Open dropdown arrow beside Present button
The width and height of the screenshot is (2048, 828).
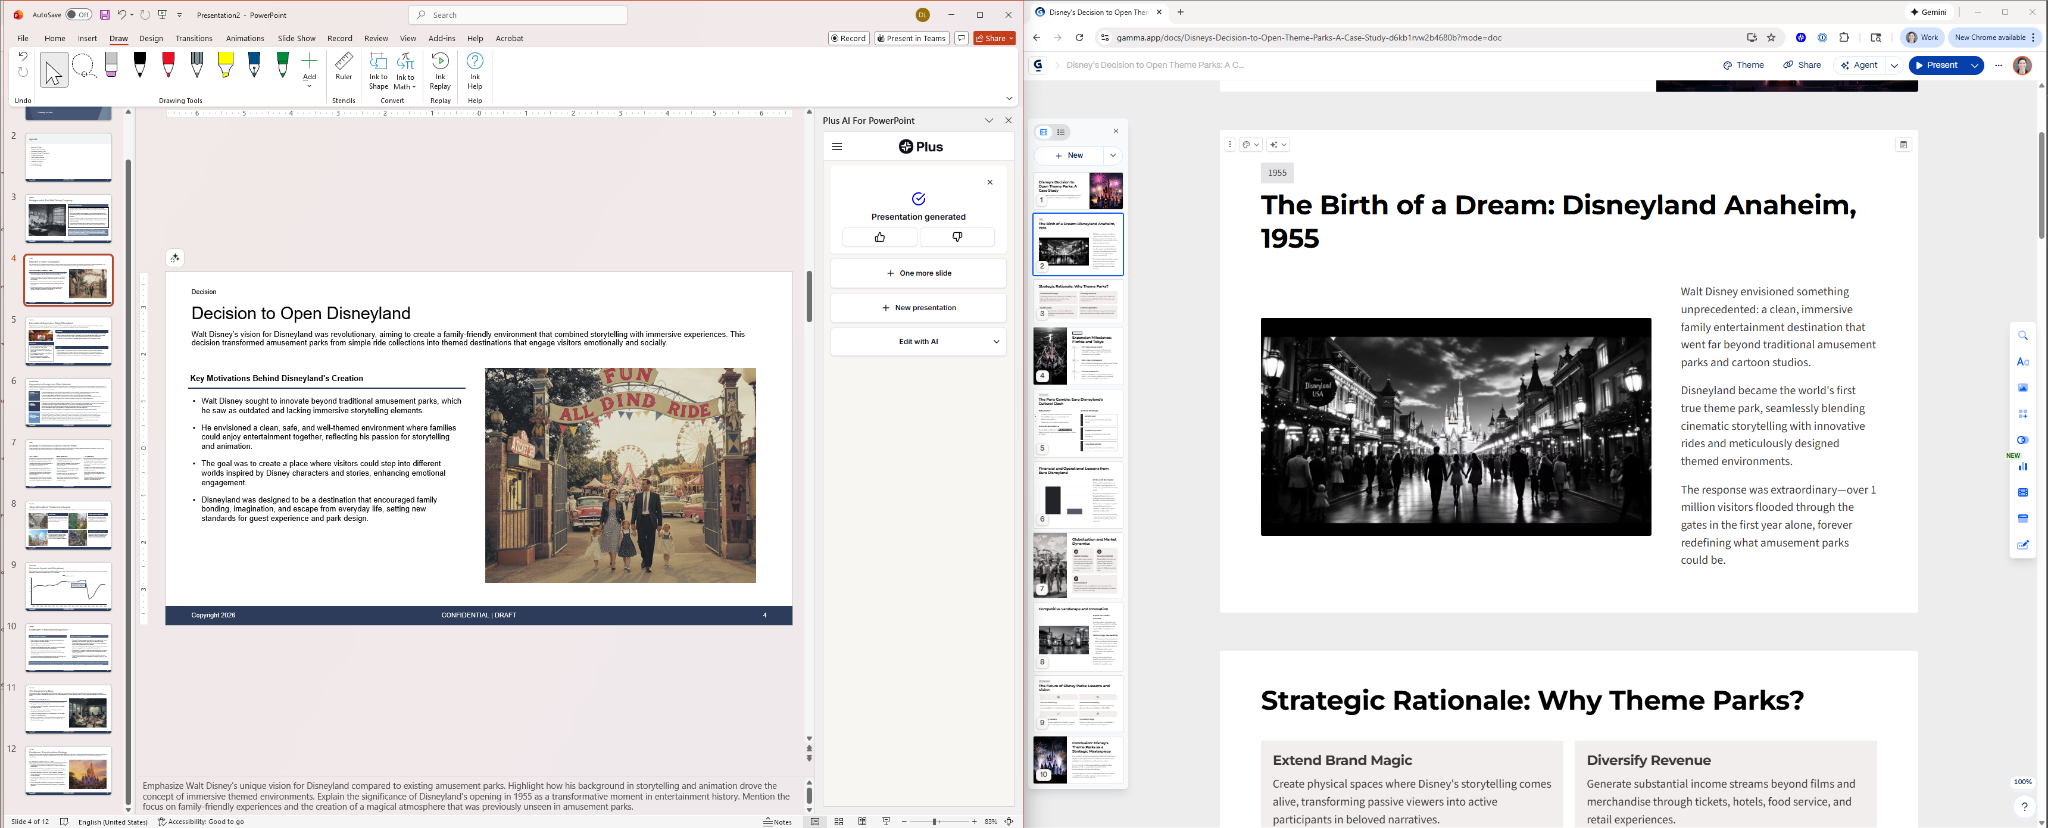coord(1974,65)
